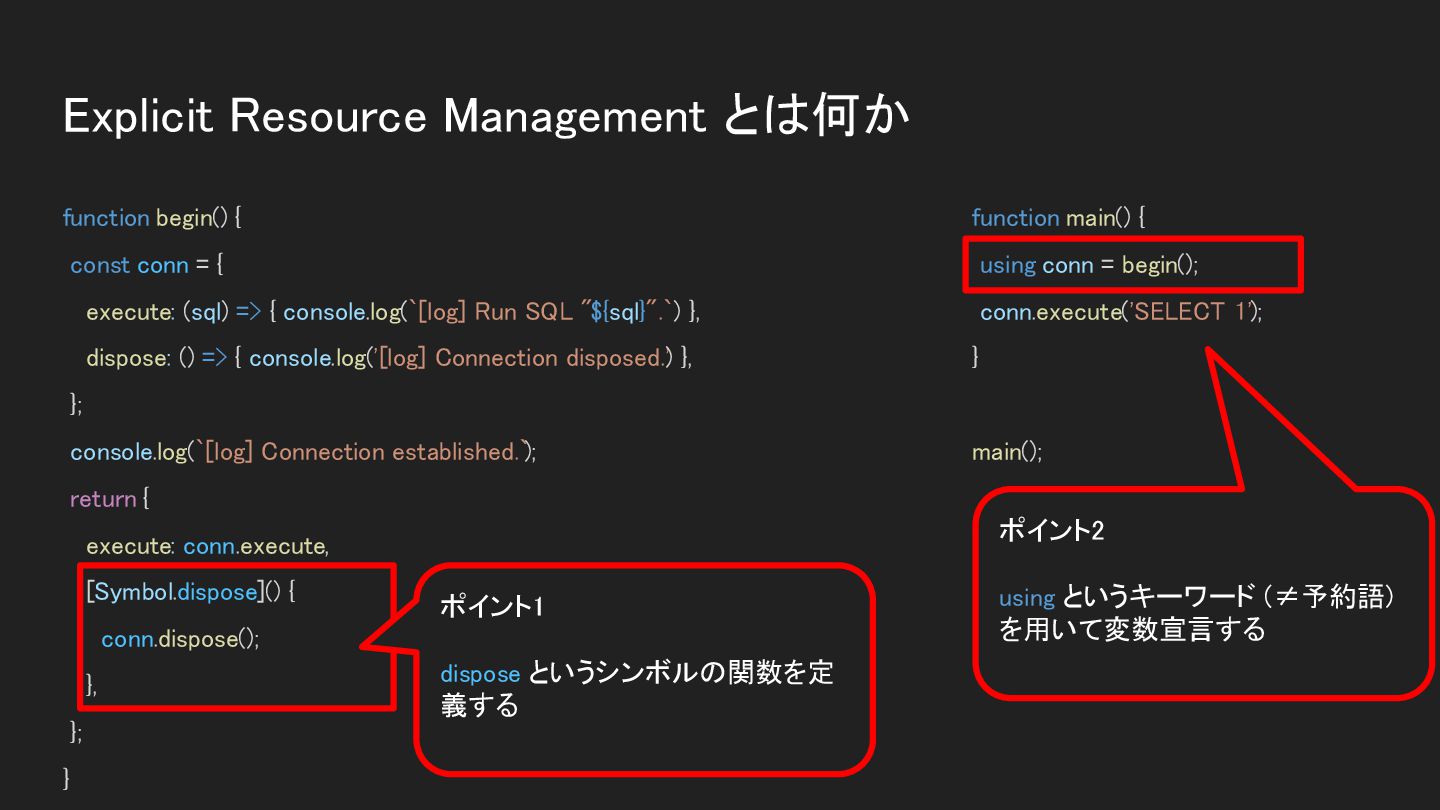1440x810 pixels.
Task: Click the "conn.execute('SELECT 1');" line
Action: [x=1121, y=312]
